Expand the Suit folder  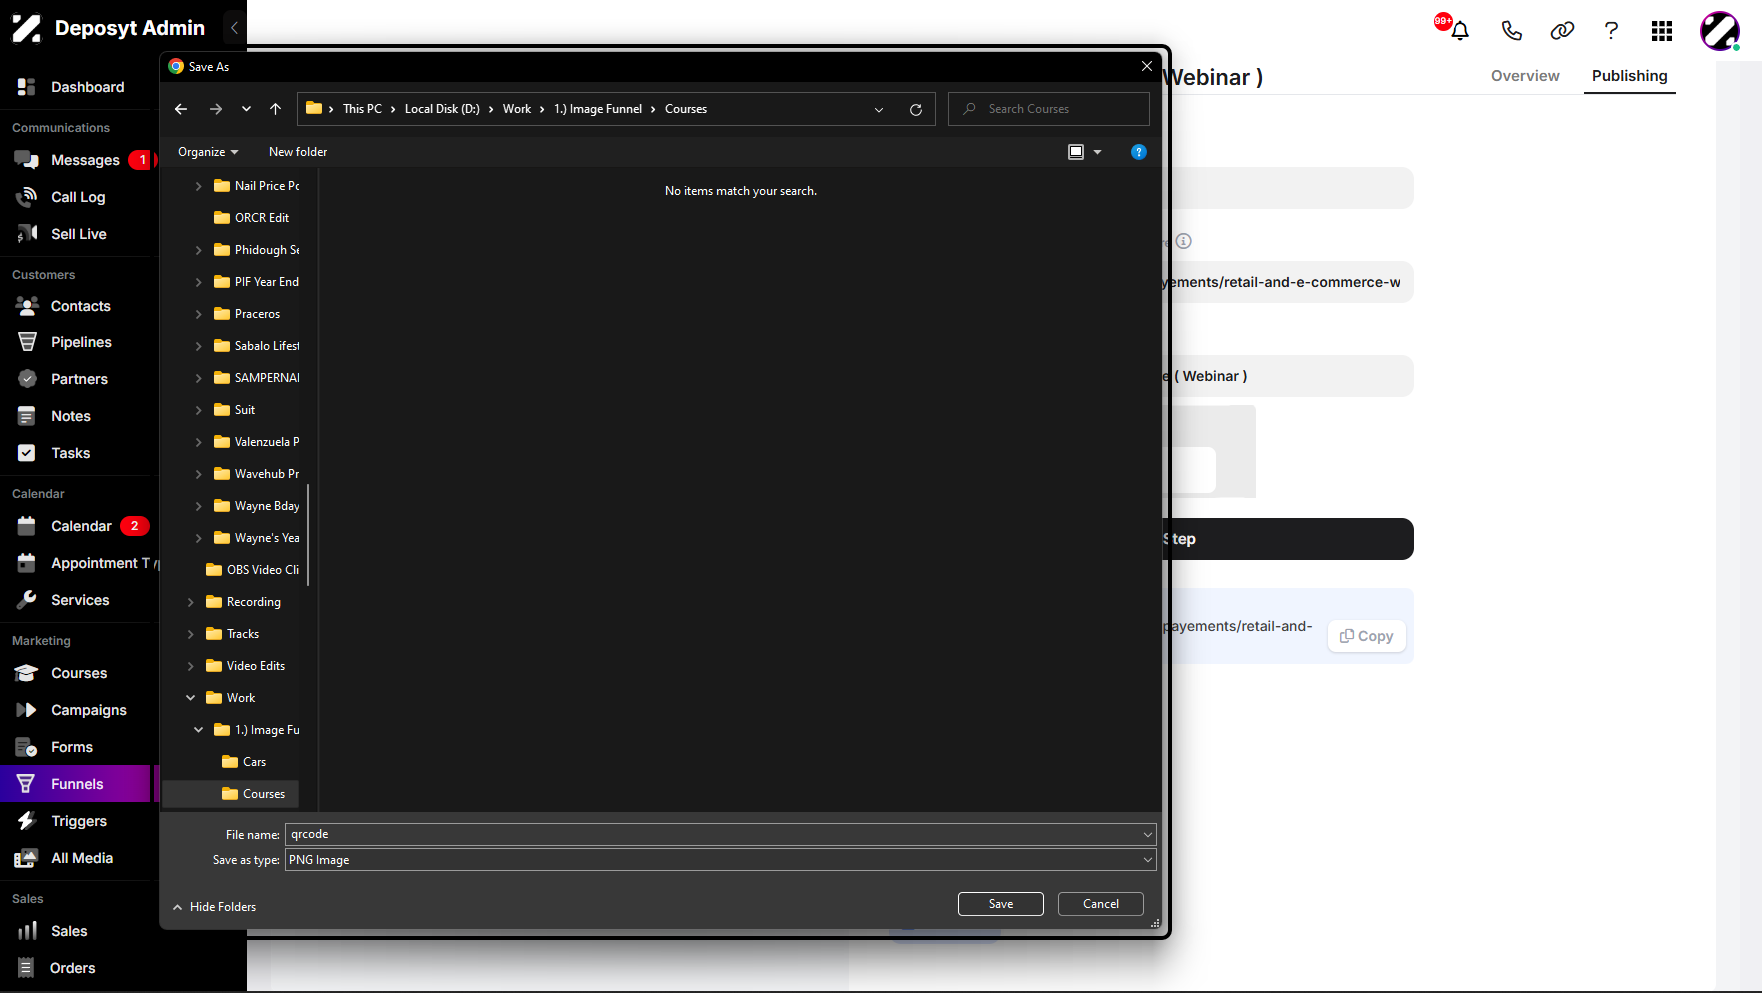point(198,410)
